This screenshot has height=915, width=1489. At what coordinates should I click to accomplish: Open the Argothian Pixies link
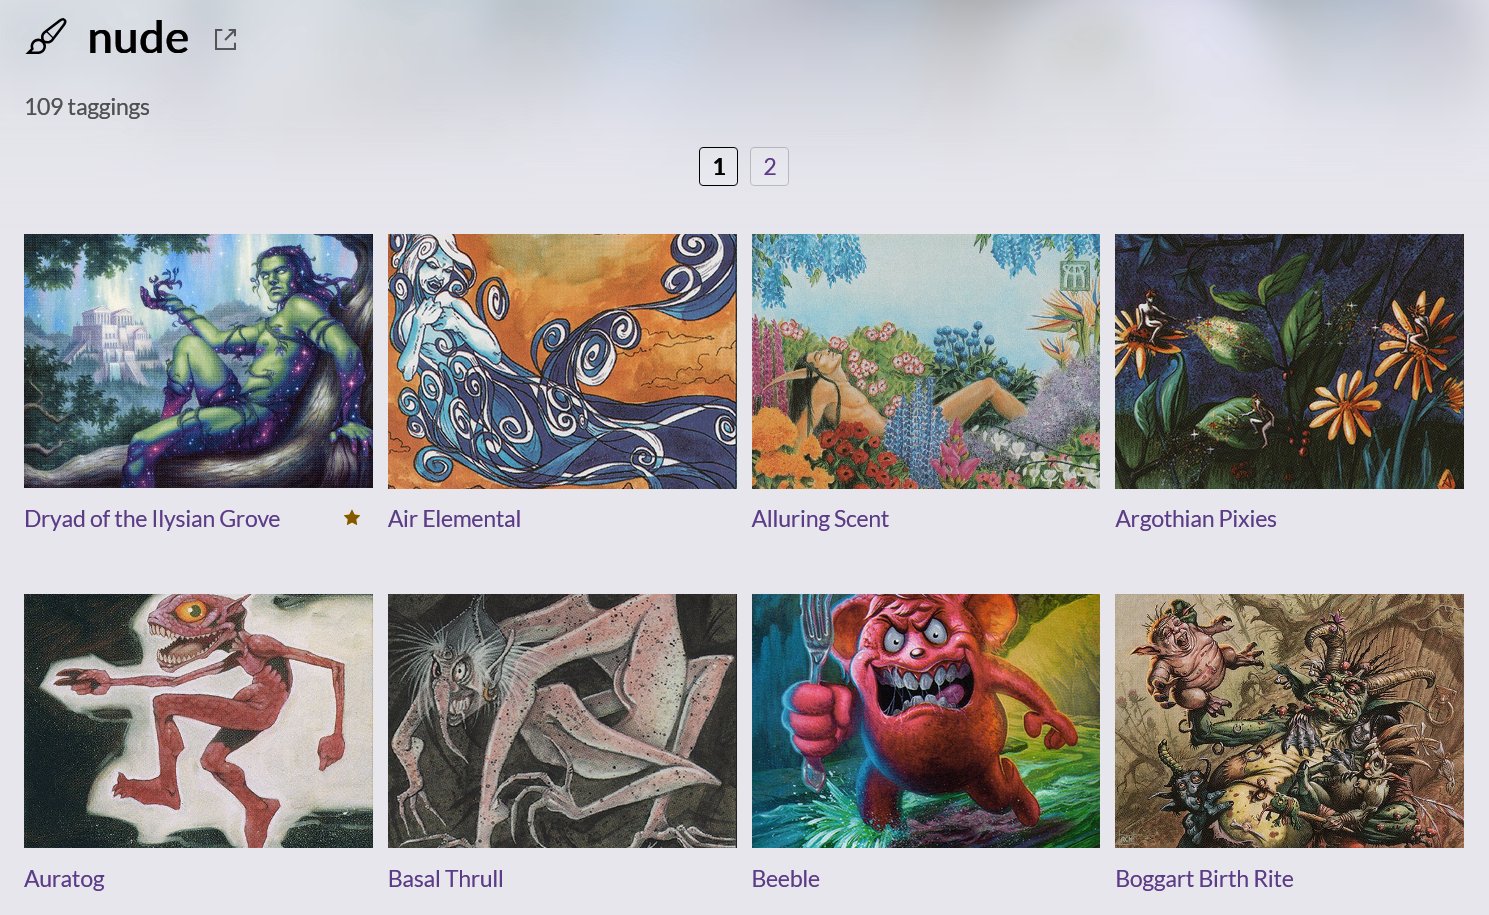[x=1196, y=519]
